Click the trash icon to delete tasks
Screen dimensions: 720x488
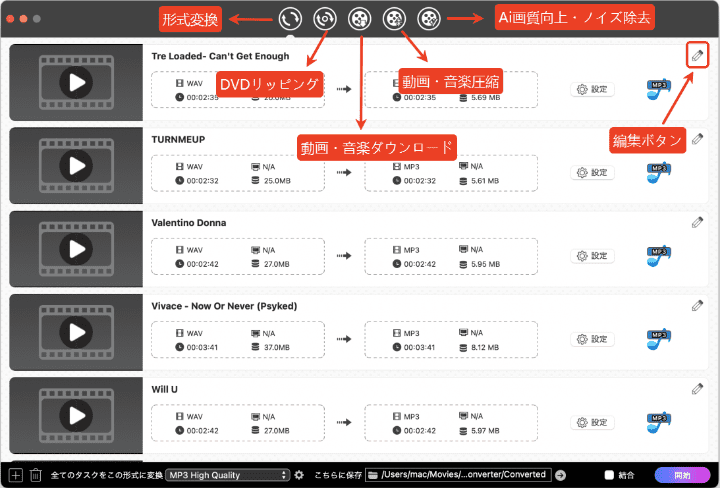pos(36,475)
